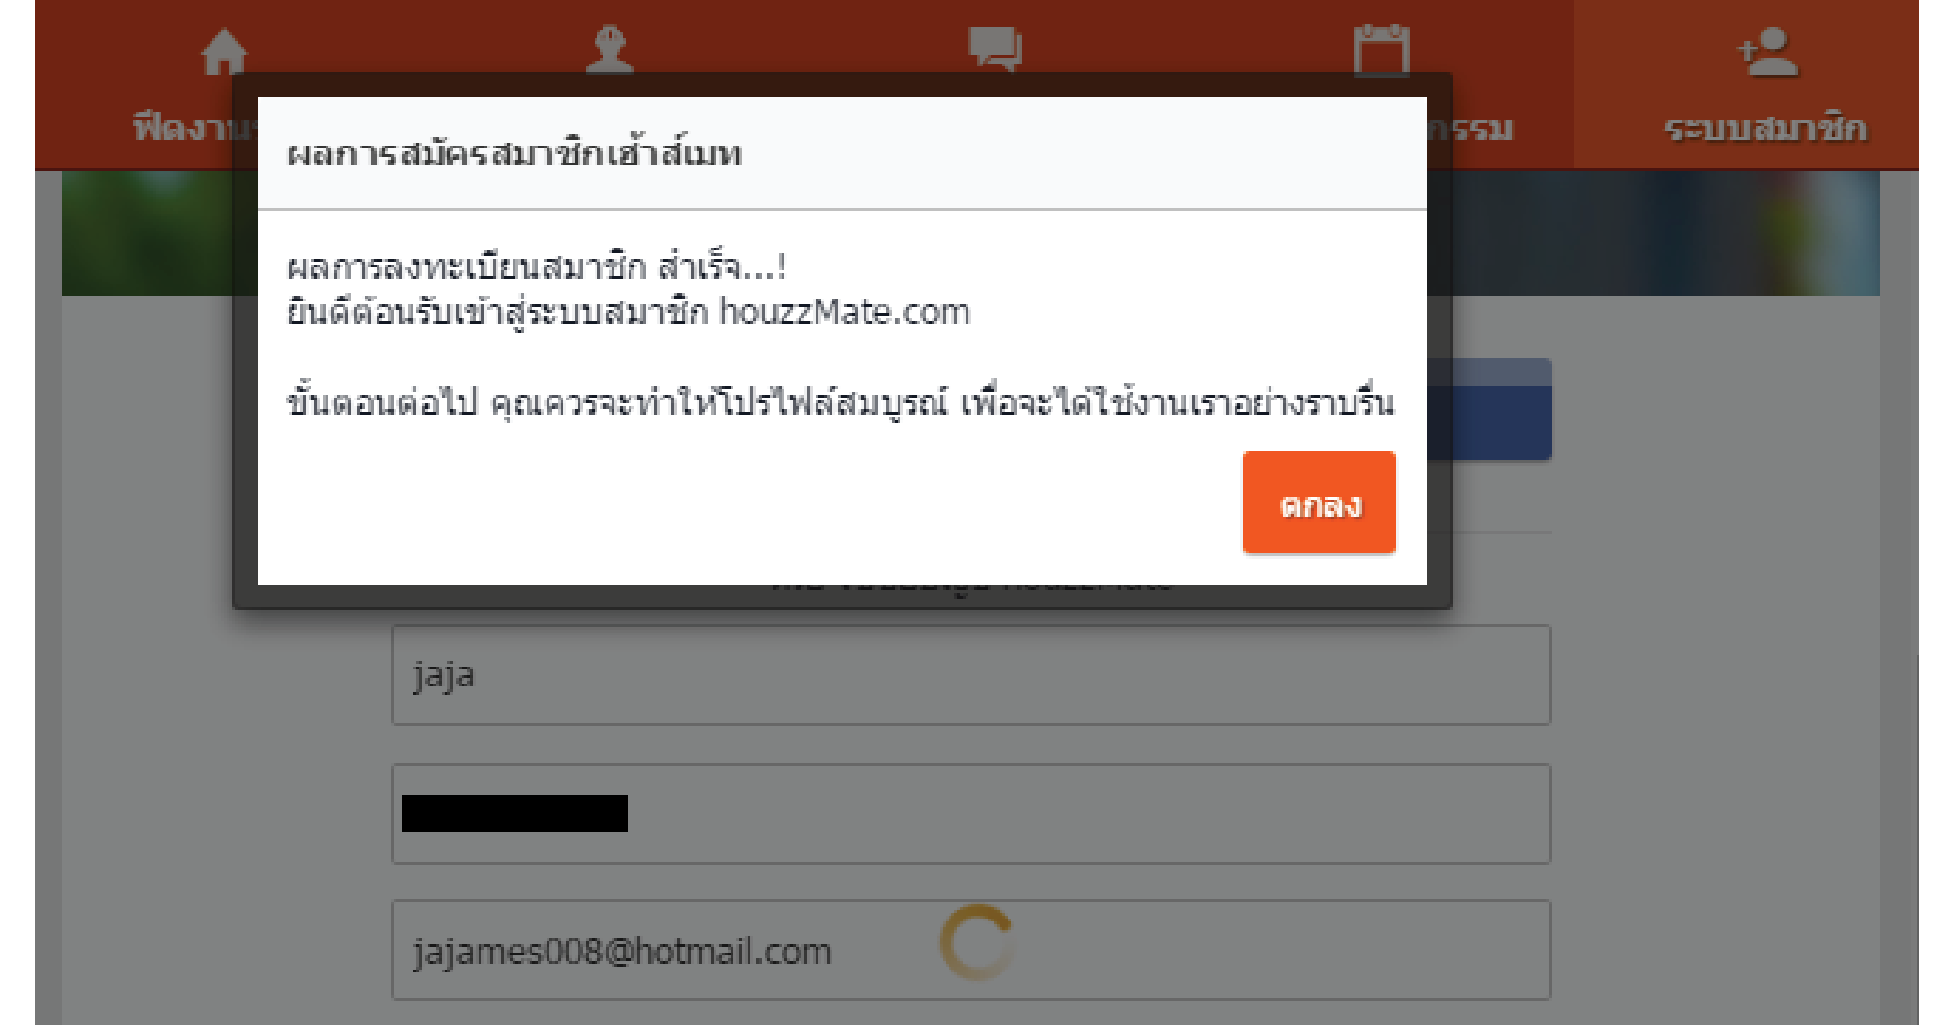Click the dialog header ผลการสมัครสมาชิกเฮ้าส์เมท
The height and width of the screenshot is (1025, 1958).
[514, 153]
